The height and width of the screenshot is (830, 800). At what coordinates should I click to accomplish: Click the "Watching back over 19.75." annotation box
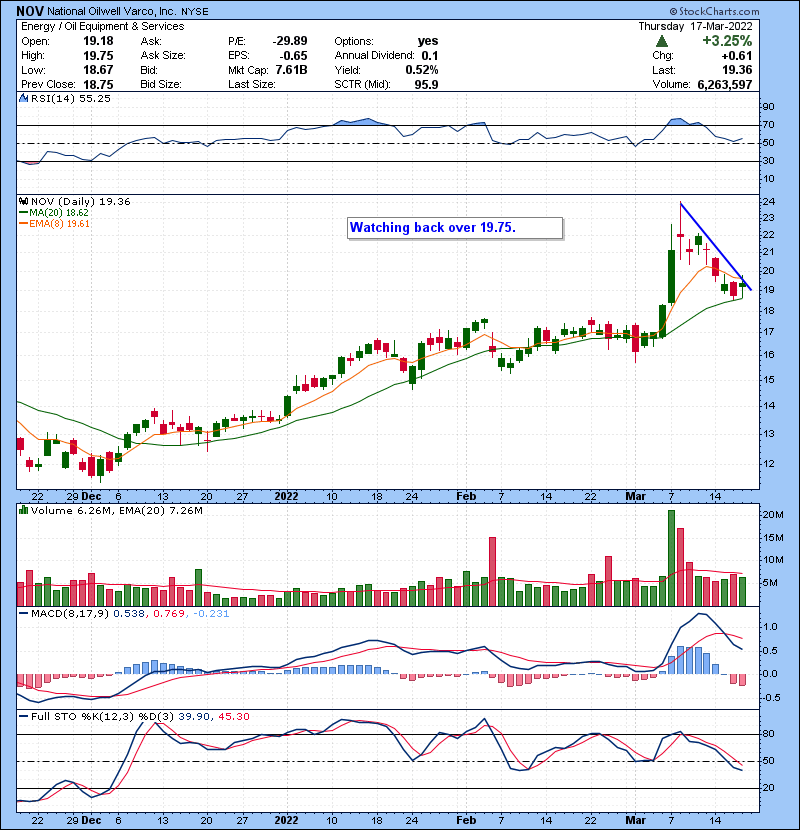point(455,228)
